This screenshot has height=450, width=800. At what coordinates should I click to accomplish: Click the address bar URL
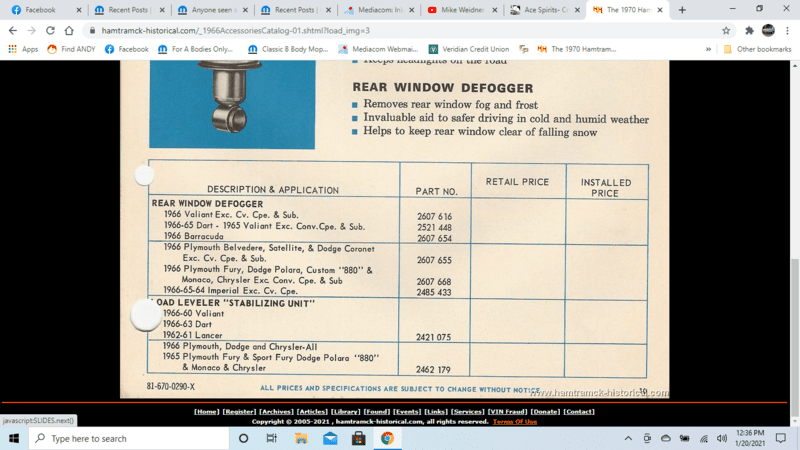click(x=236, y=31)
